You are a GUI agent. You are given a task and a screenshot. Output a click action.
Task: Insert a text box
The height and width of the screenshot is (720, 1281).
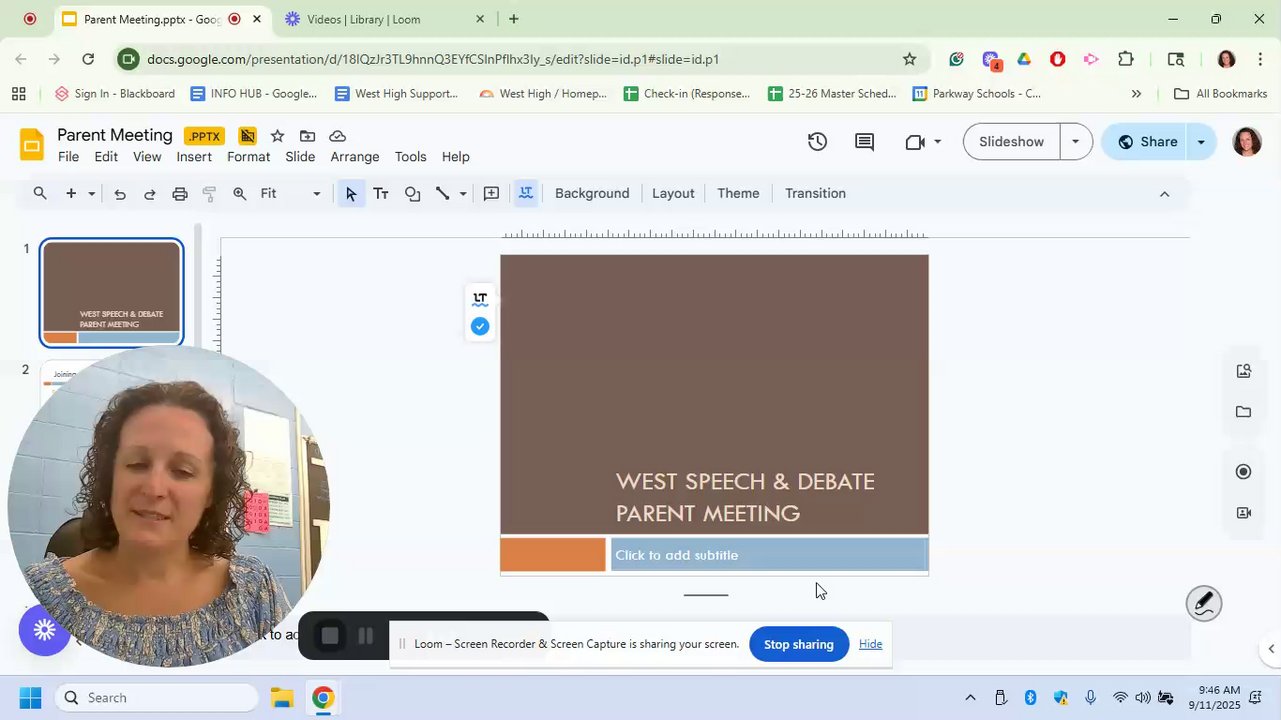point(381,194)
